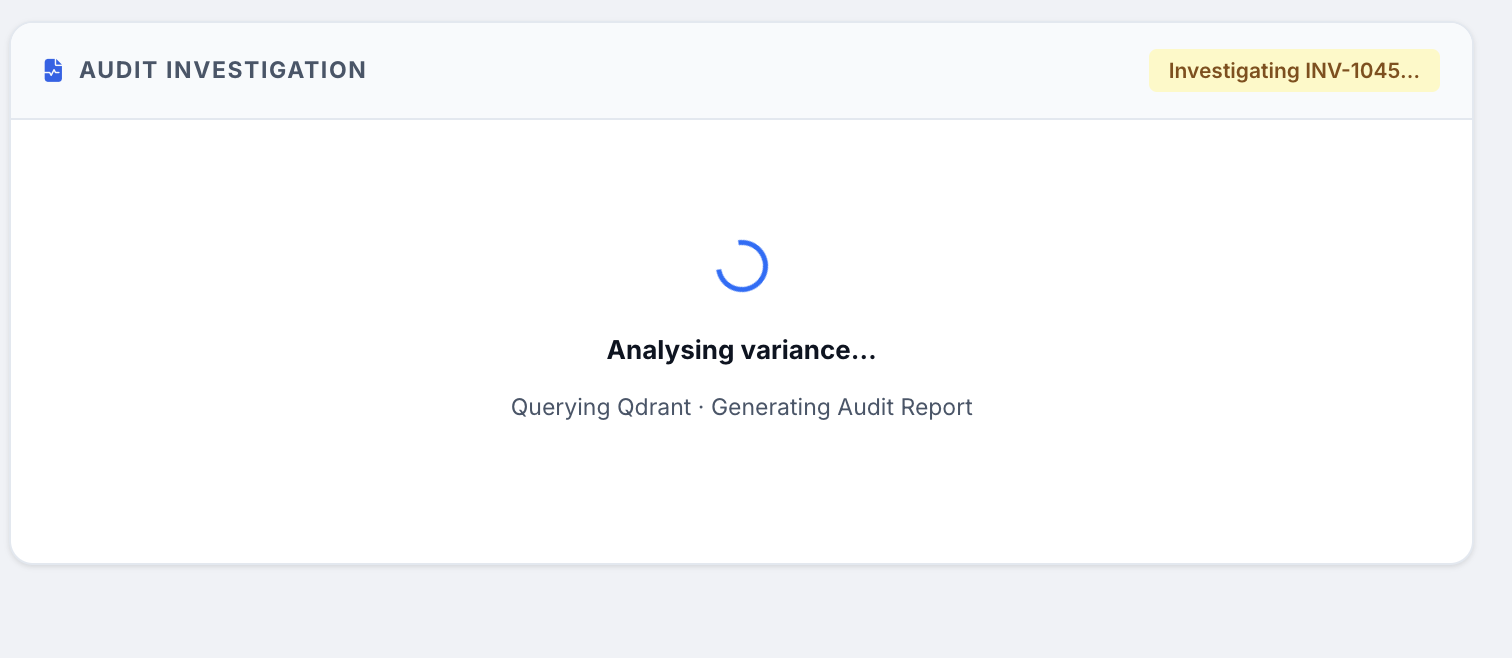
Task: Click the blue loading spinner
Action: pos(742,266)
